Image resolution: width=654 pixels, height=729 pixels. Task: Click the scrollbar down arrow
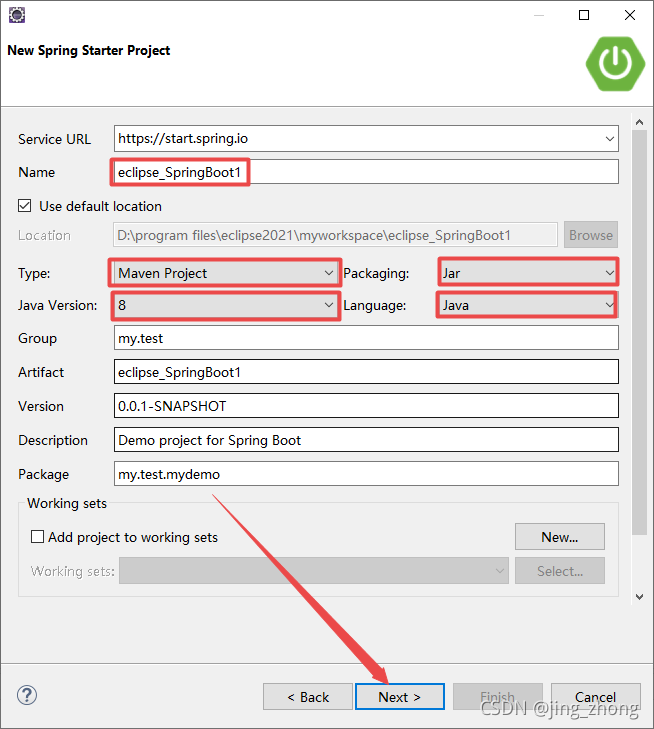pyautogui.click(x=640, y=596)
